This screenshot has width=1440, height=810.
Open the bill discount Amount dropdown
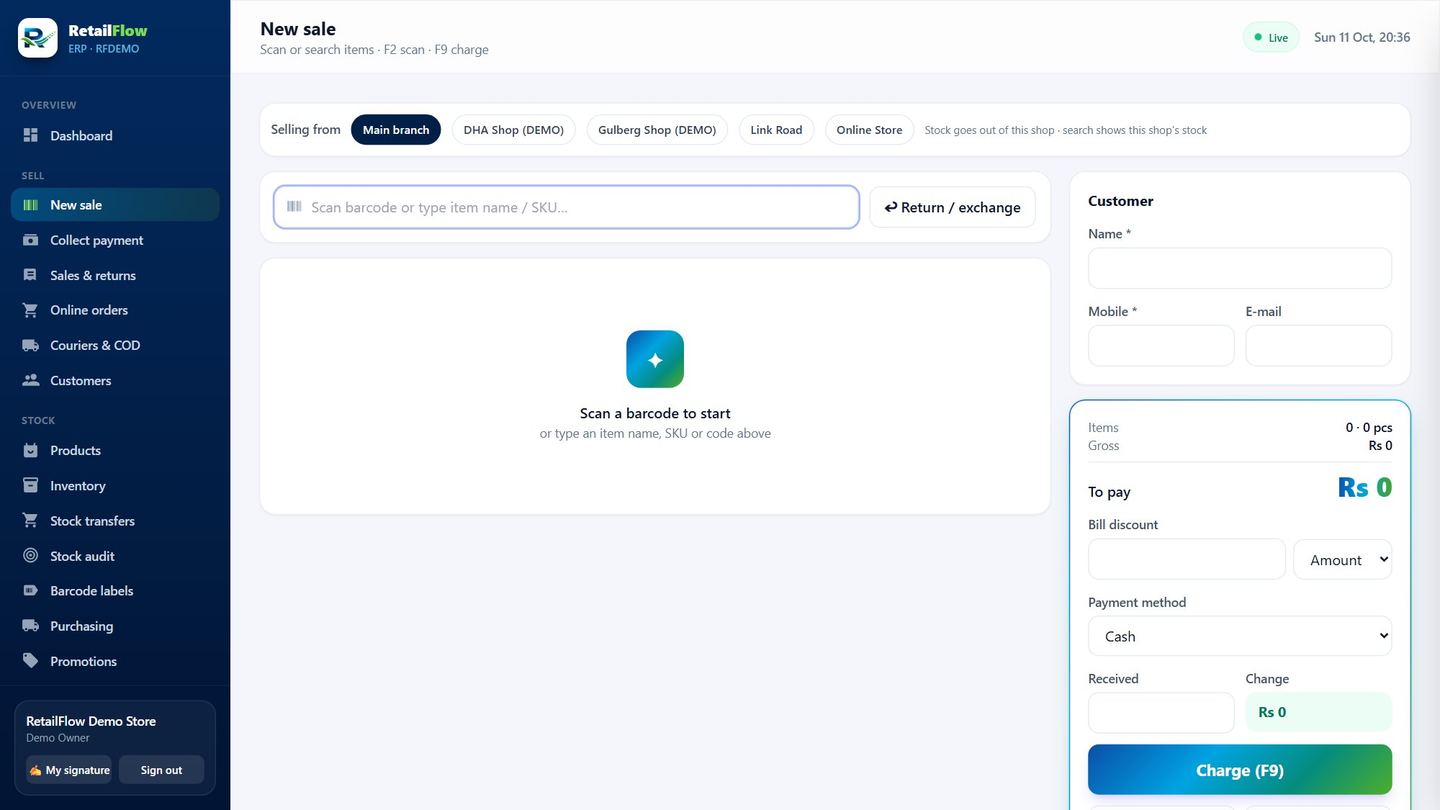pyautogui.click(x=1343, y=560)
